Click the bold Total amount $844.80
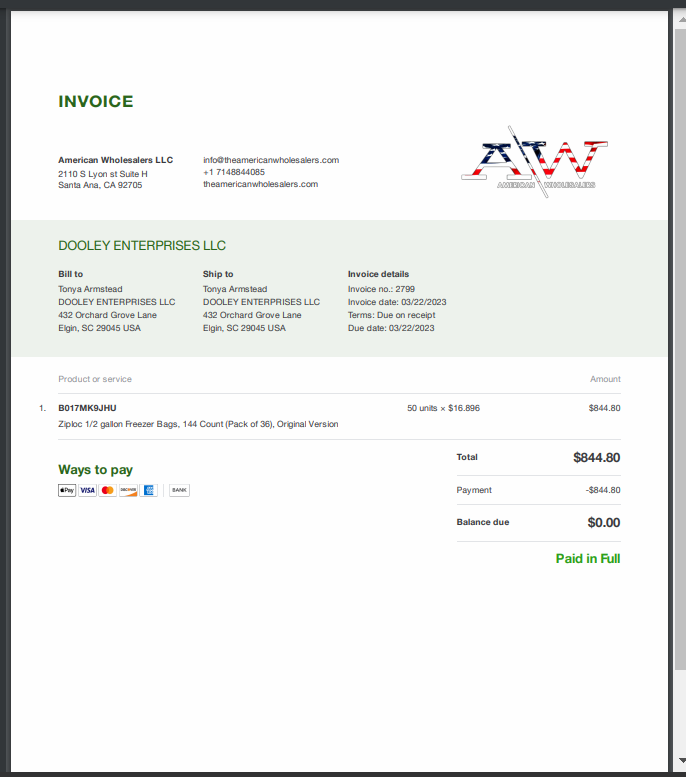The height and width of the screenshot is (777, 686). [x=597, y=457]
